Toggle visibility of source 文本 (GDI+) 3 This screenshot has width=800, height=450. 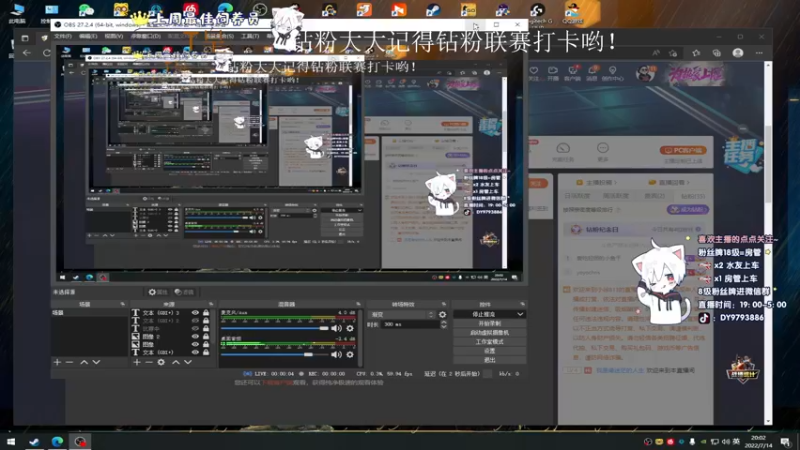195,313
